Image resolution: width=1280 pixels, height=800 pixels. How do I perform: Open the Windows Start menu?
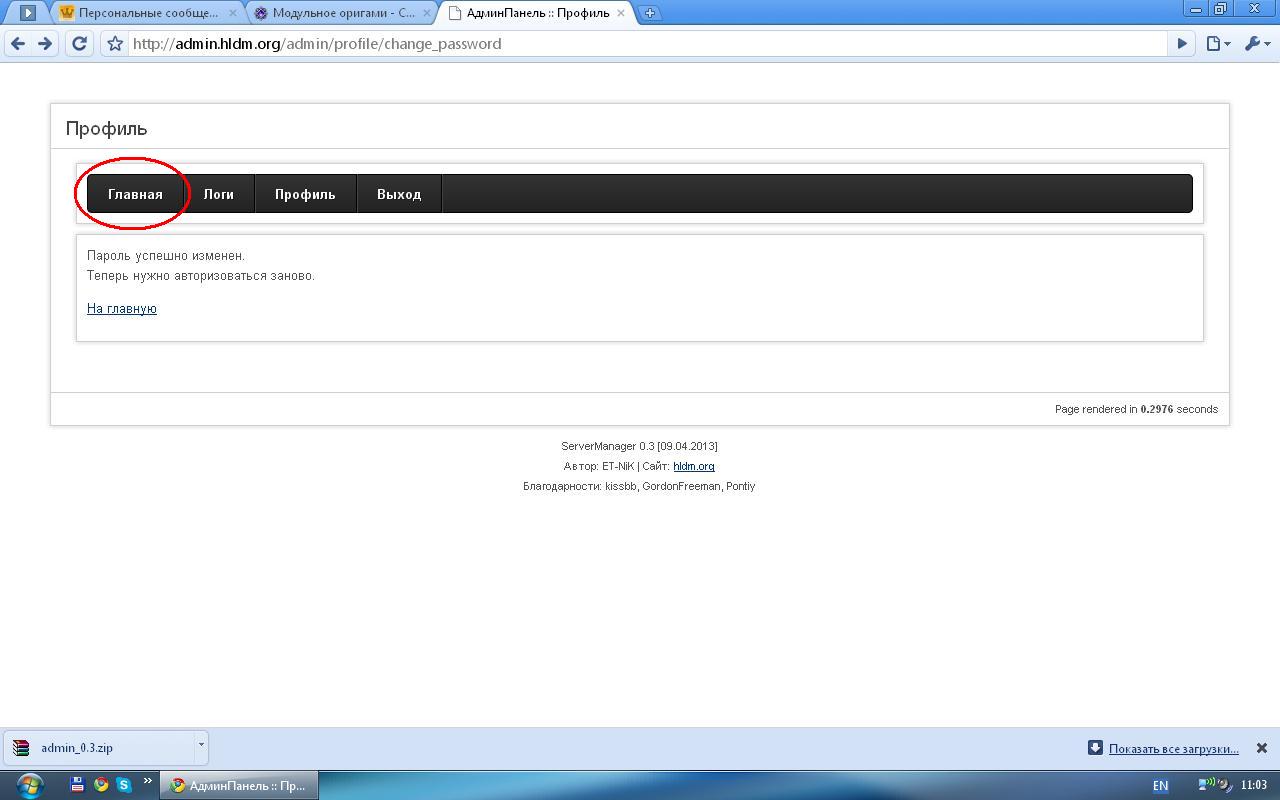(x=29, y=785)
